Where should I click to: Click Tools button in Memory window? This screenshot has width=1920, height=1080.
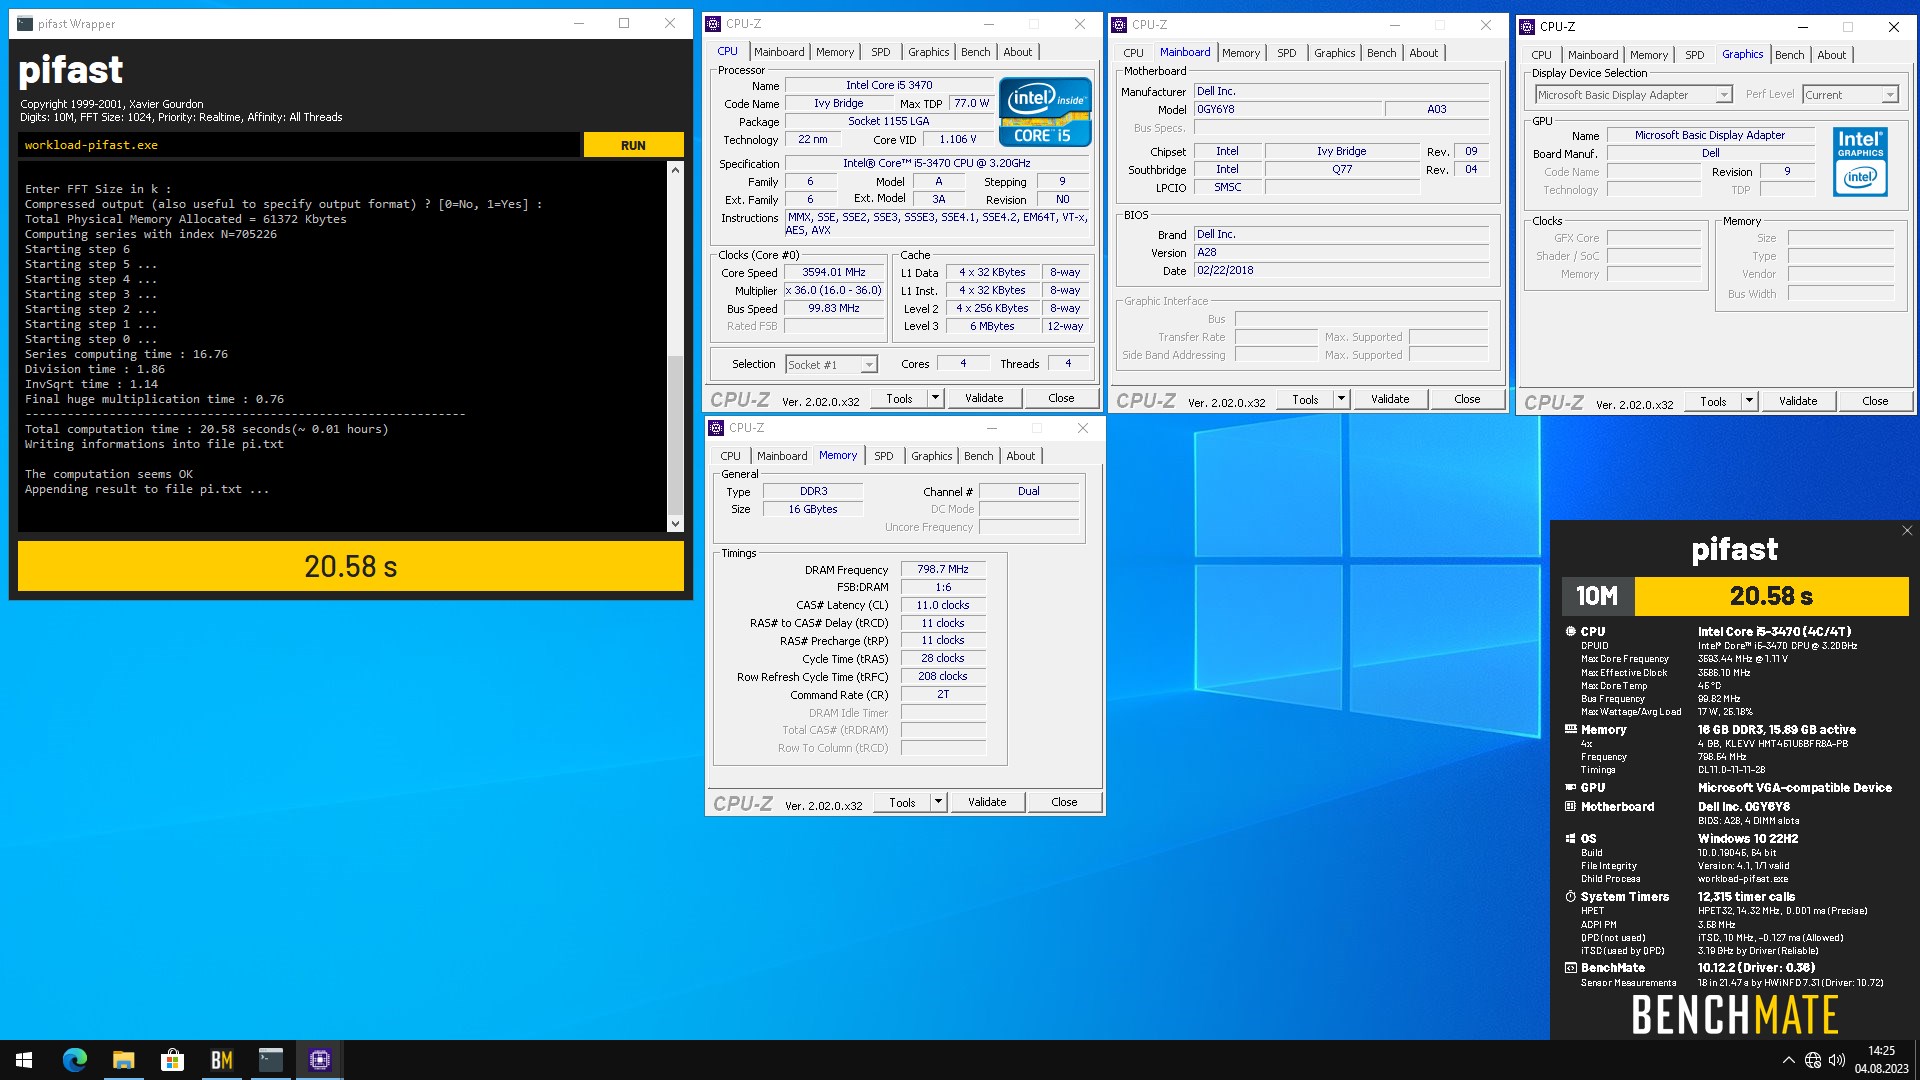pyautogui.click(x=902, y=802)
